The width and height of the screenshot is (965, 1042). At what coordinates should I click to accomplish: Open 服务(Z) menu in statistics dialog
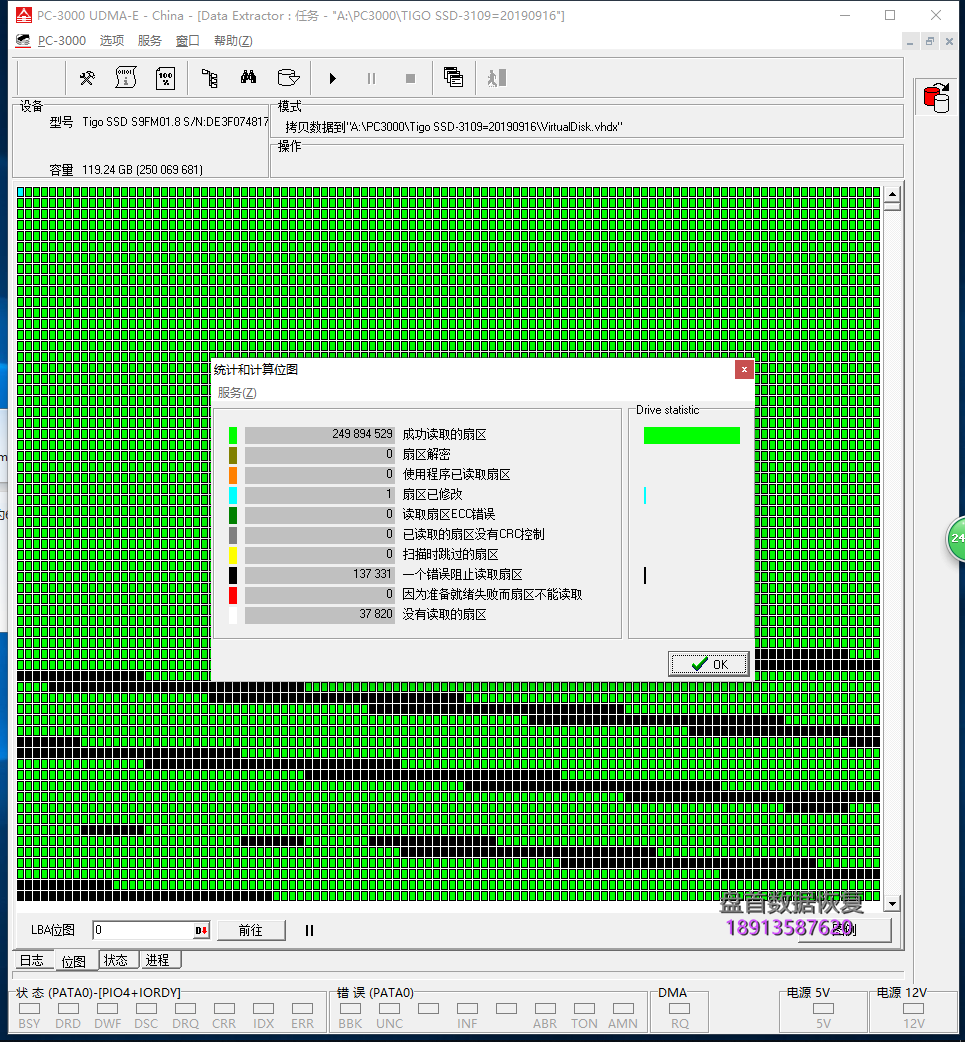237,393
